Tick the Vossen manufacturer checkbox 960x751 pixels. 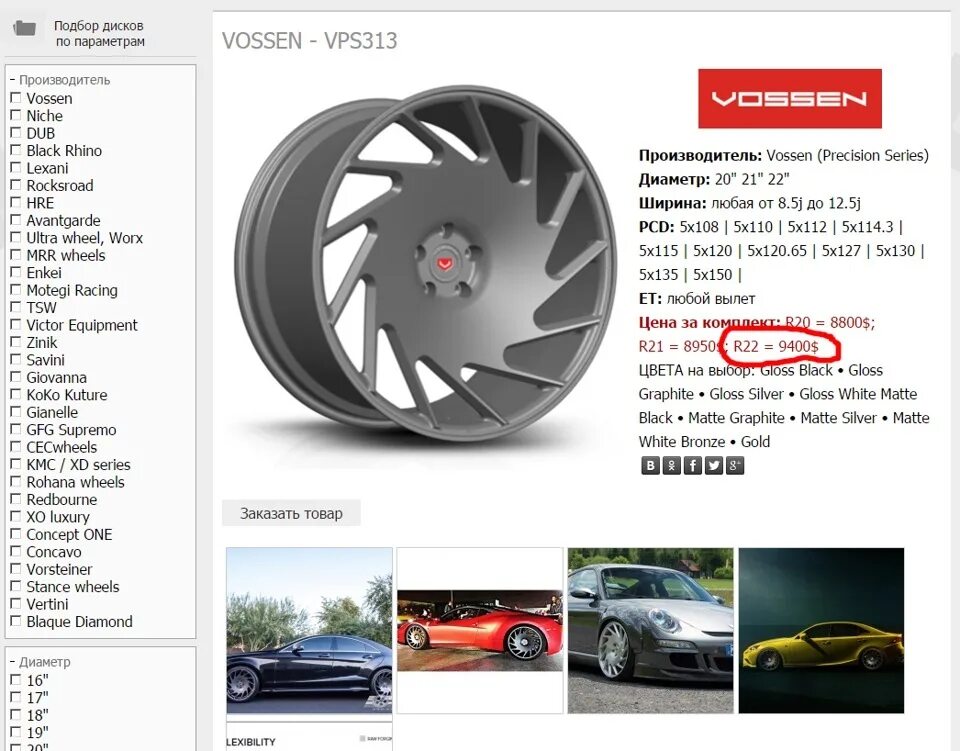pos(16,97)
